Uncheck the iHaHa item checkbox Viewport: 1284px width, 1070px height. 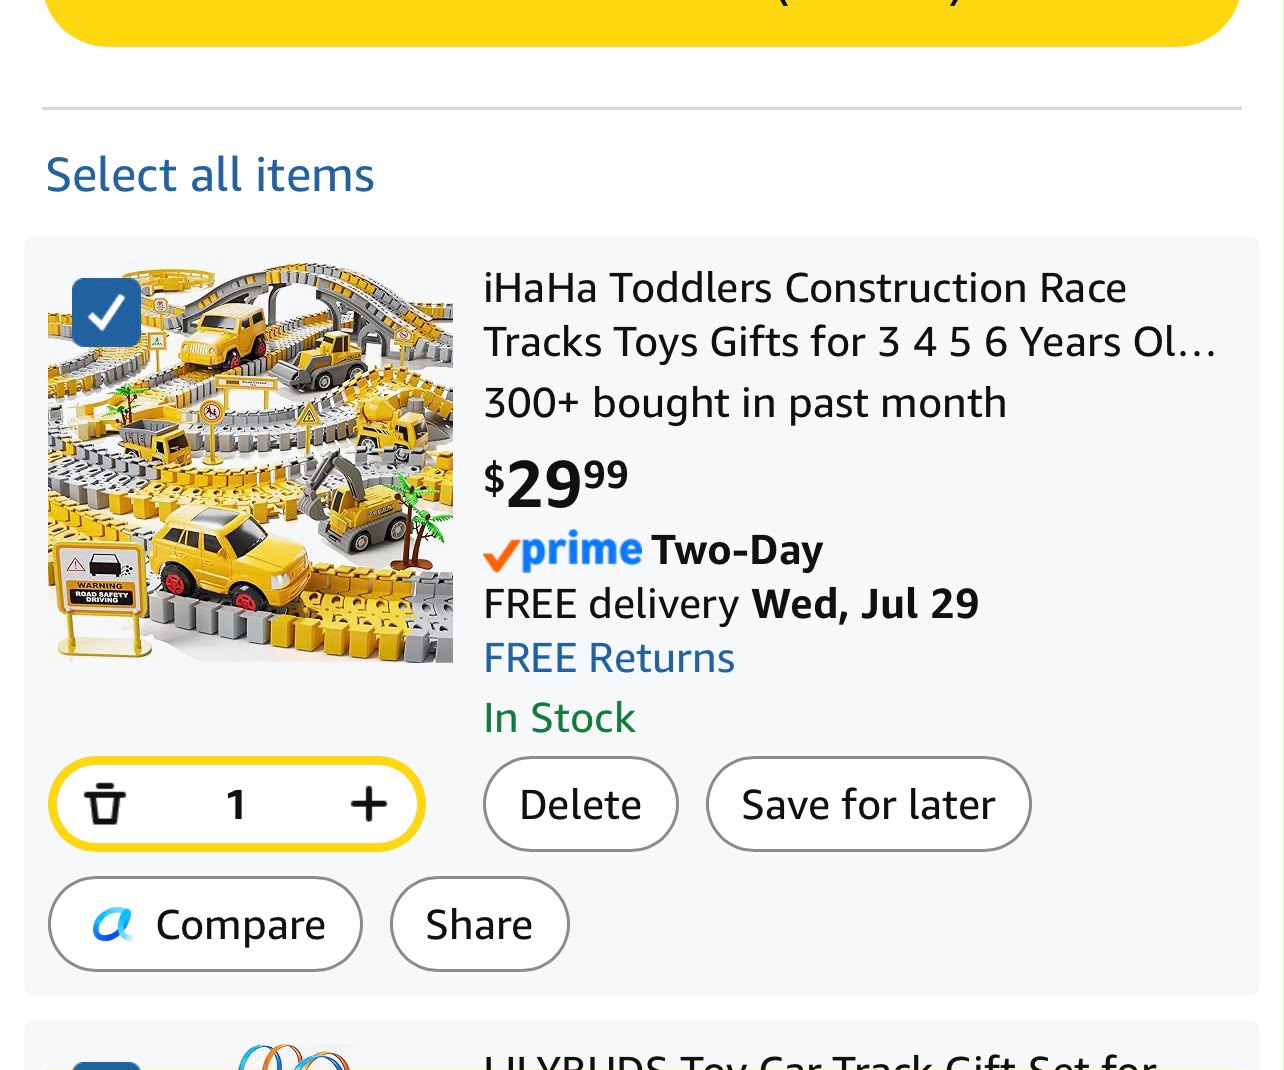(107, 313)
